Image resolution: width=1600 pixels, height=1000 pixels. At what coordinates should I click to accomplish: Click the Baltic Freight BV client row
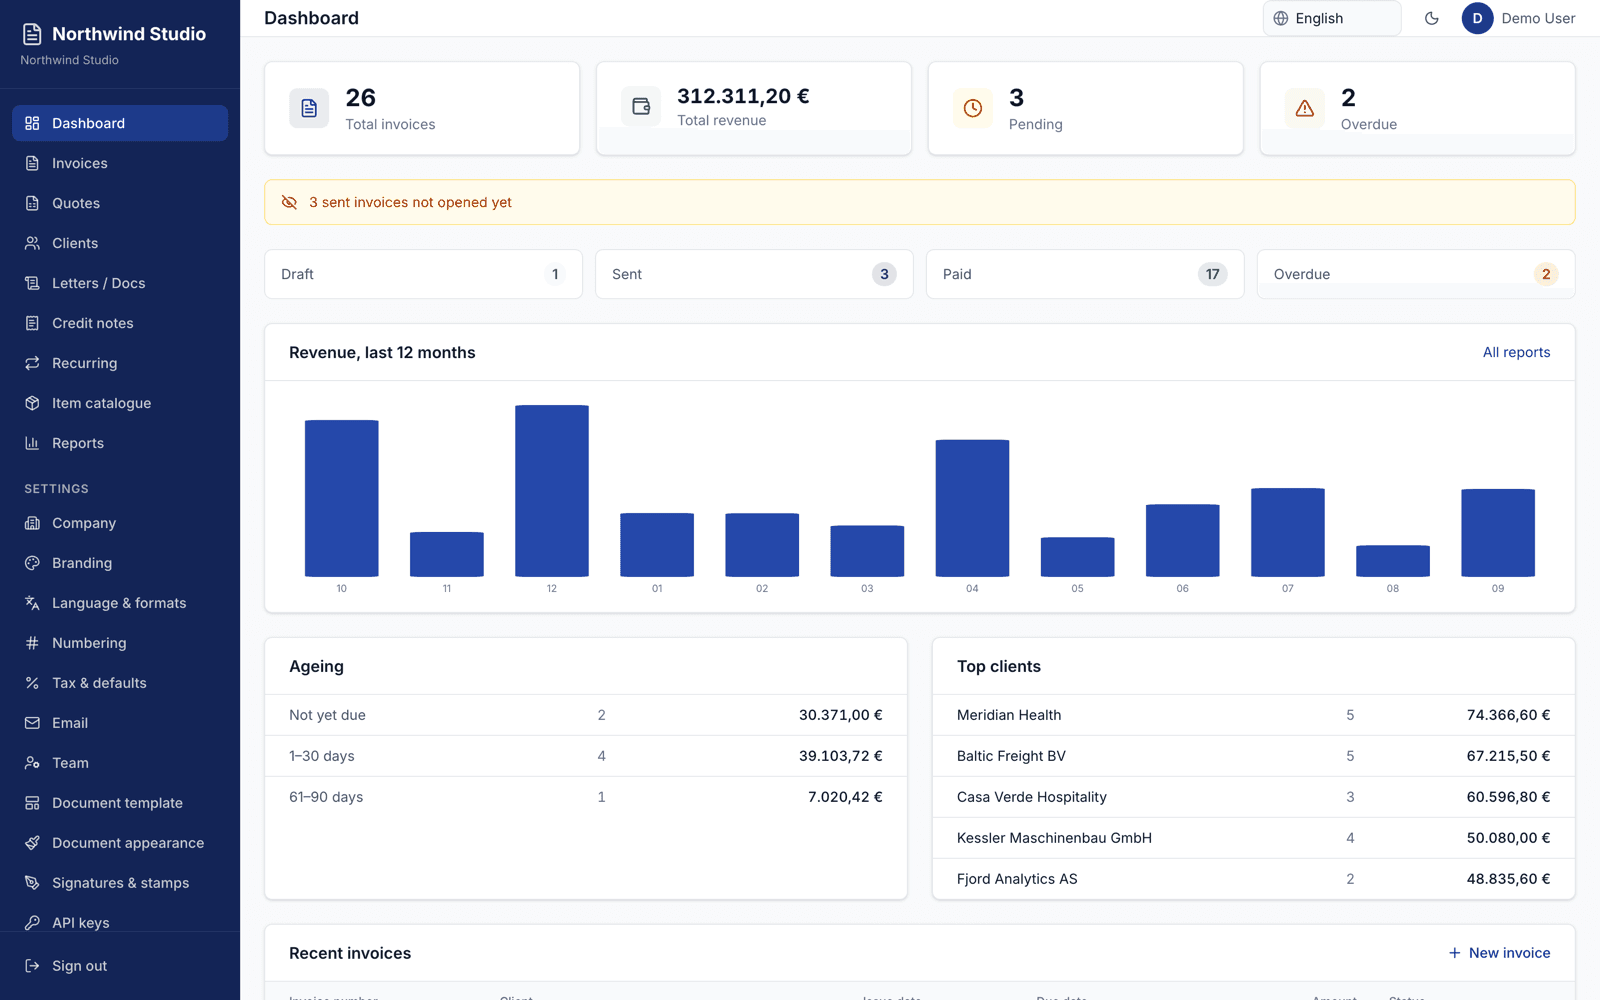tap(1254, 756)
